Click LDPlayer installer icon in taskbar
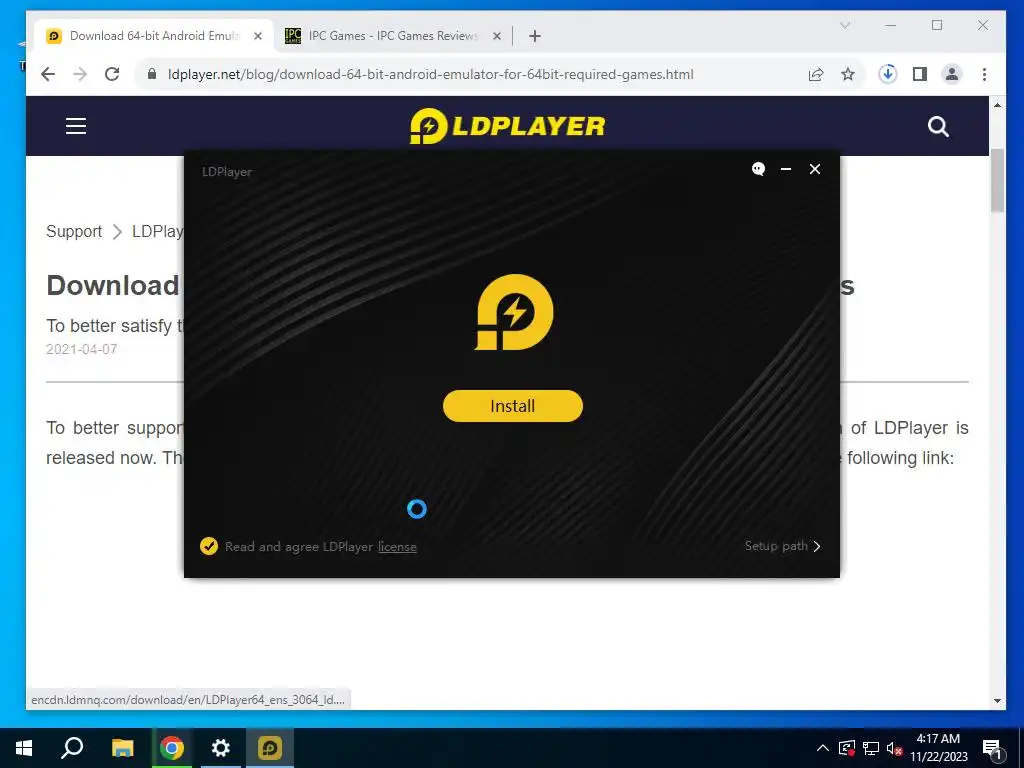 click(x=270, y=748)
